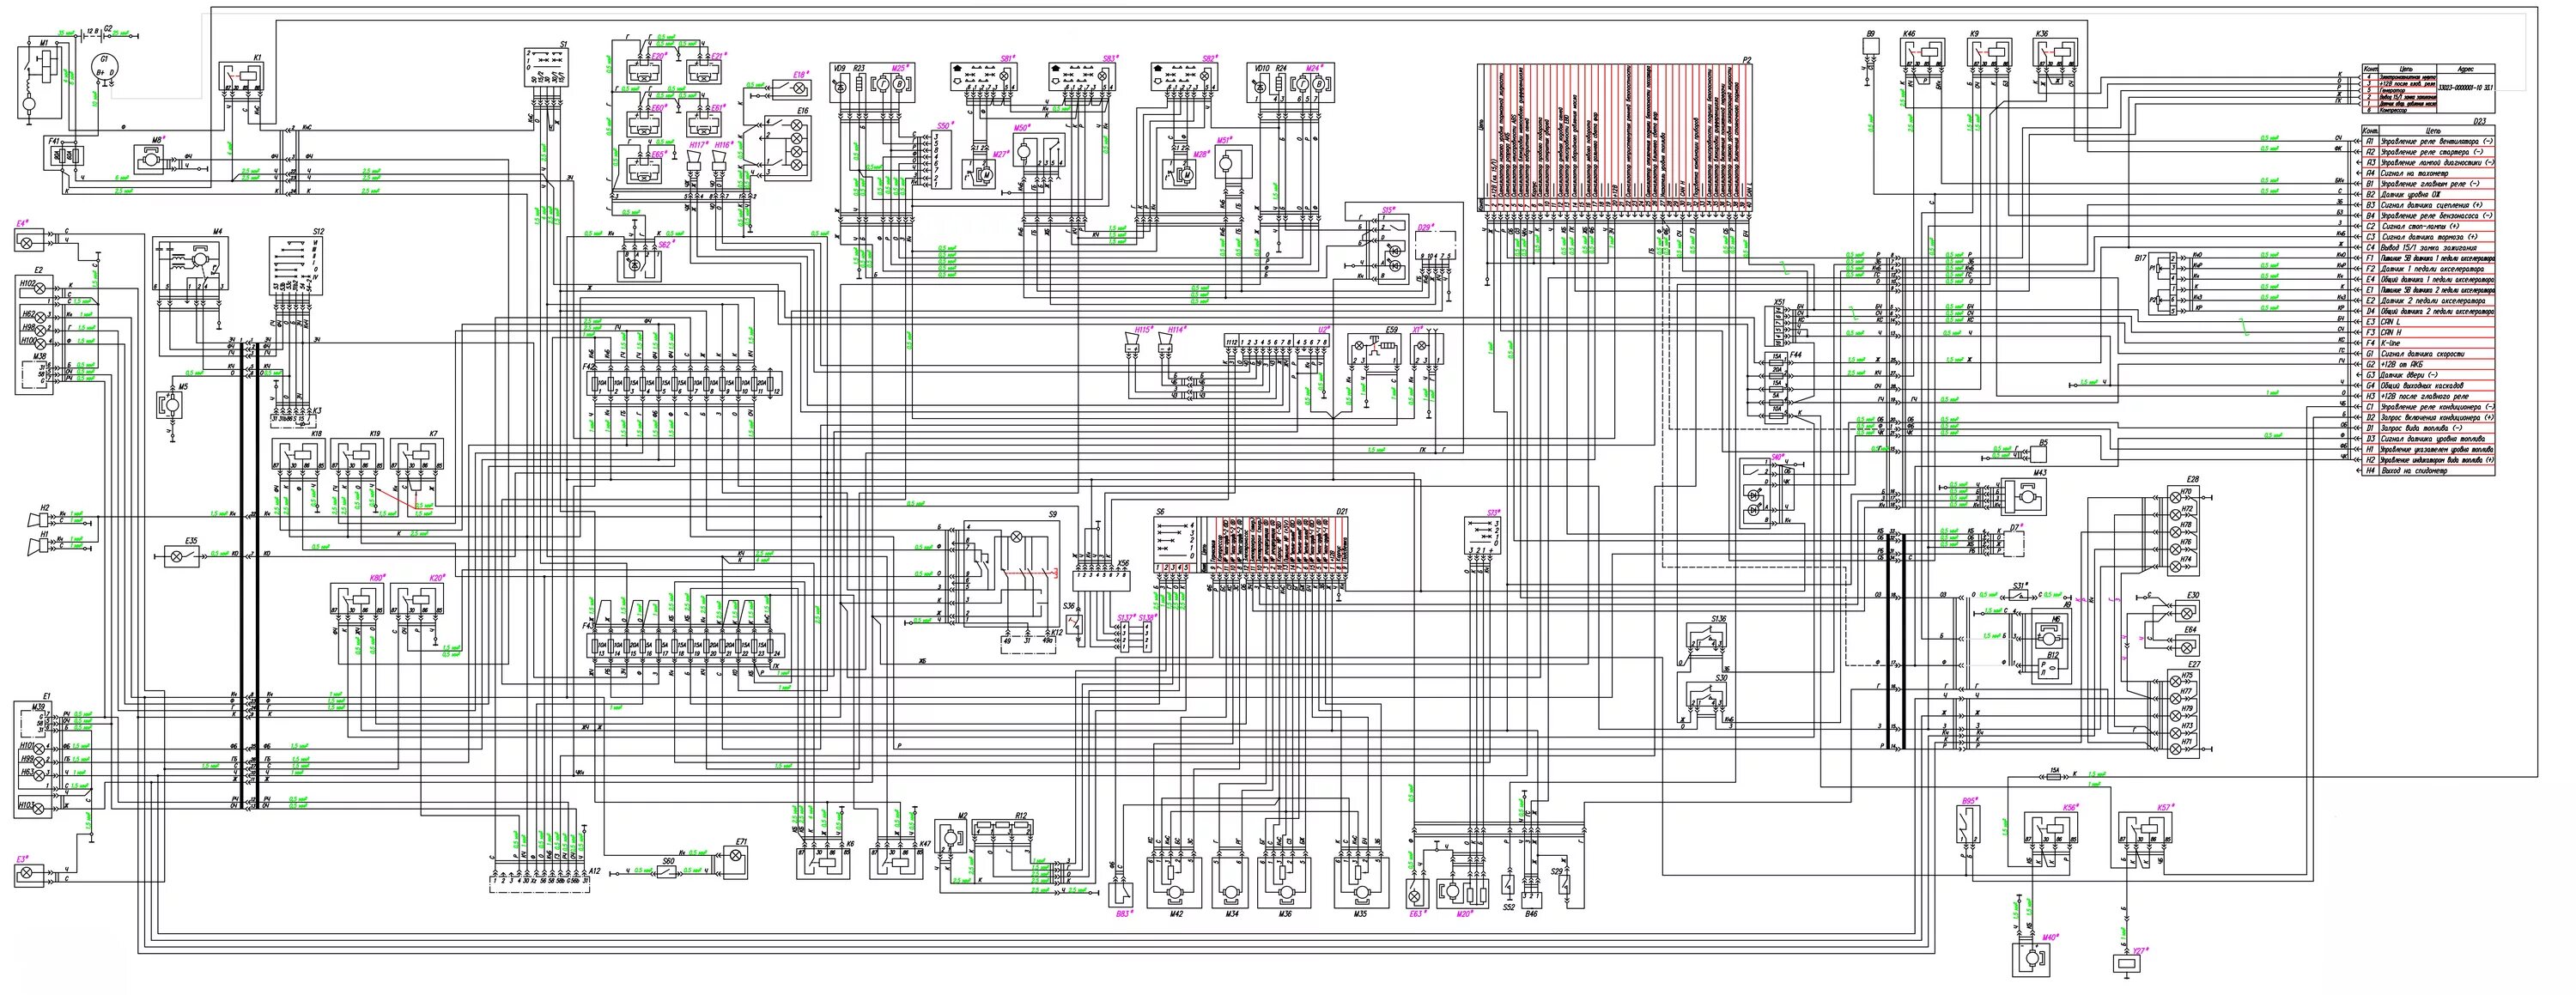Select the S60 switch symbol

pos(669,873)
